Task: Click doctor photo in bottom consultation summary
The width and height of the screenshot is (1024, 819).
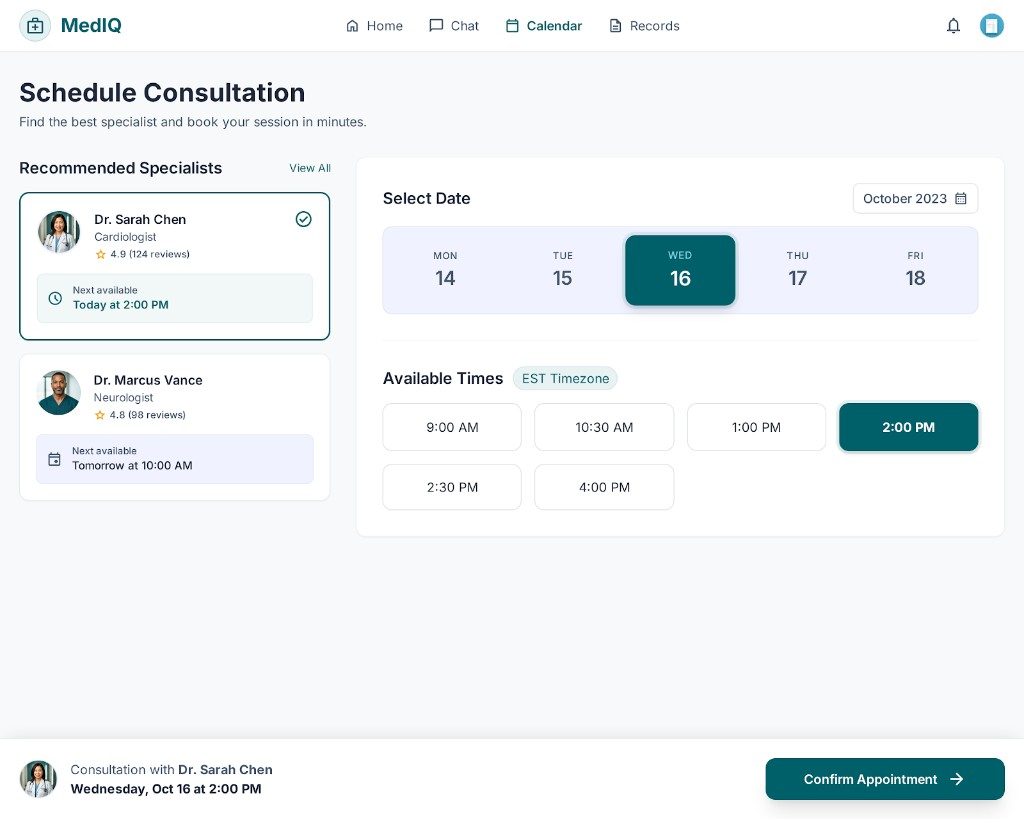Action: (x=38, y=779)
